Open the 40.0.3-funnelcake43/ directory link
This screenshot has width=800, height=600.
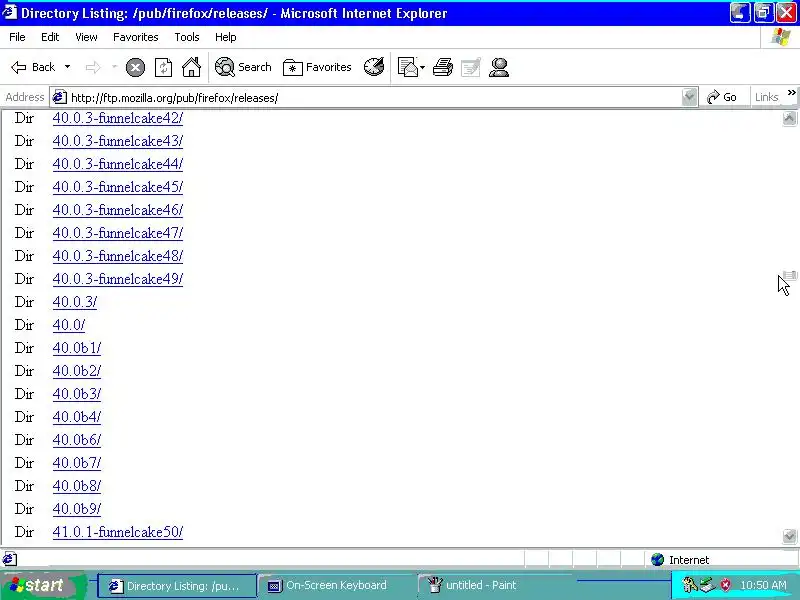coord(117,141)
